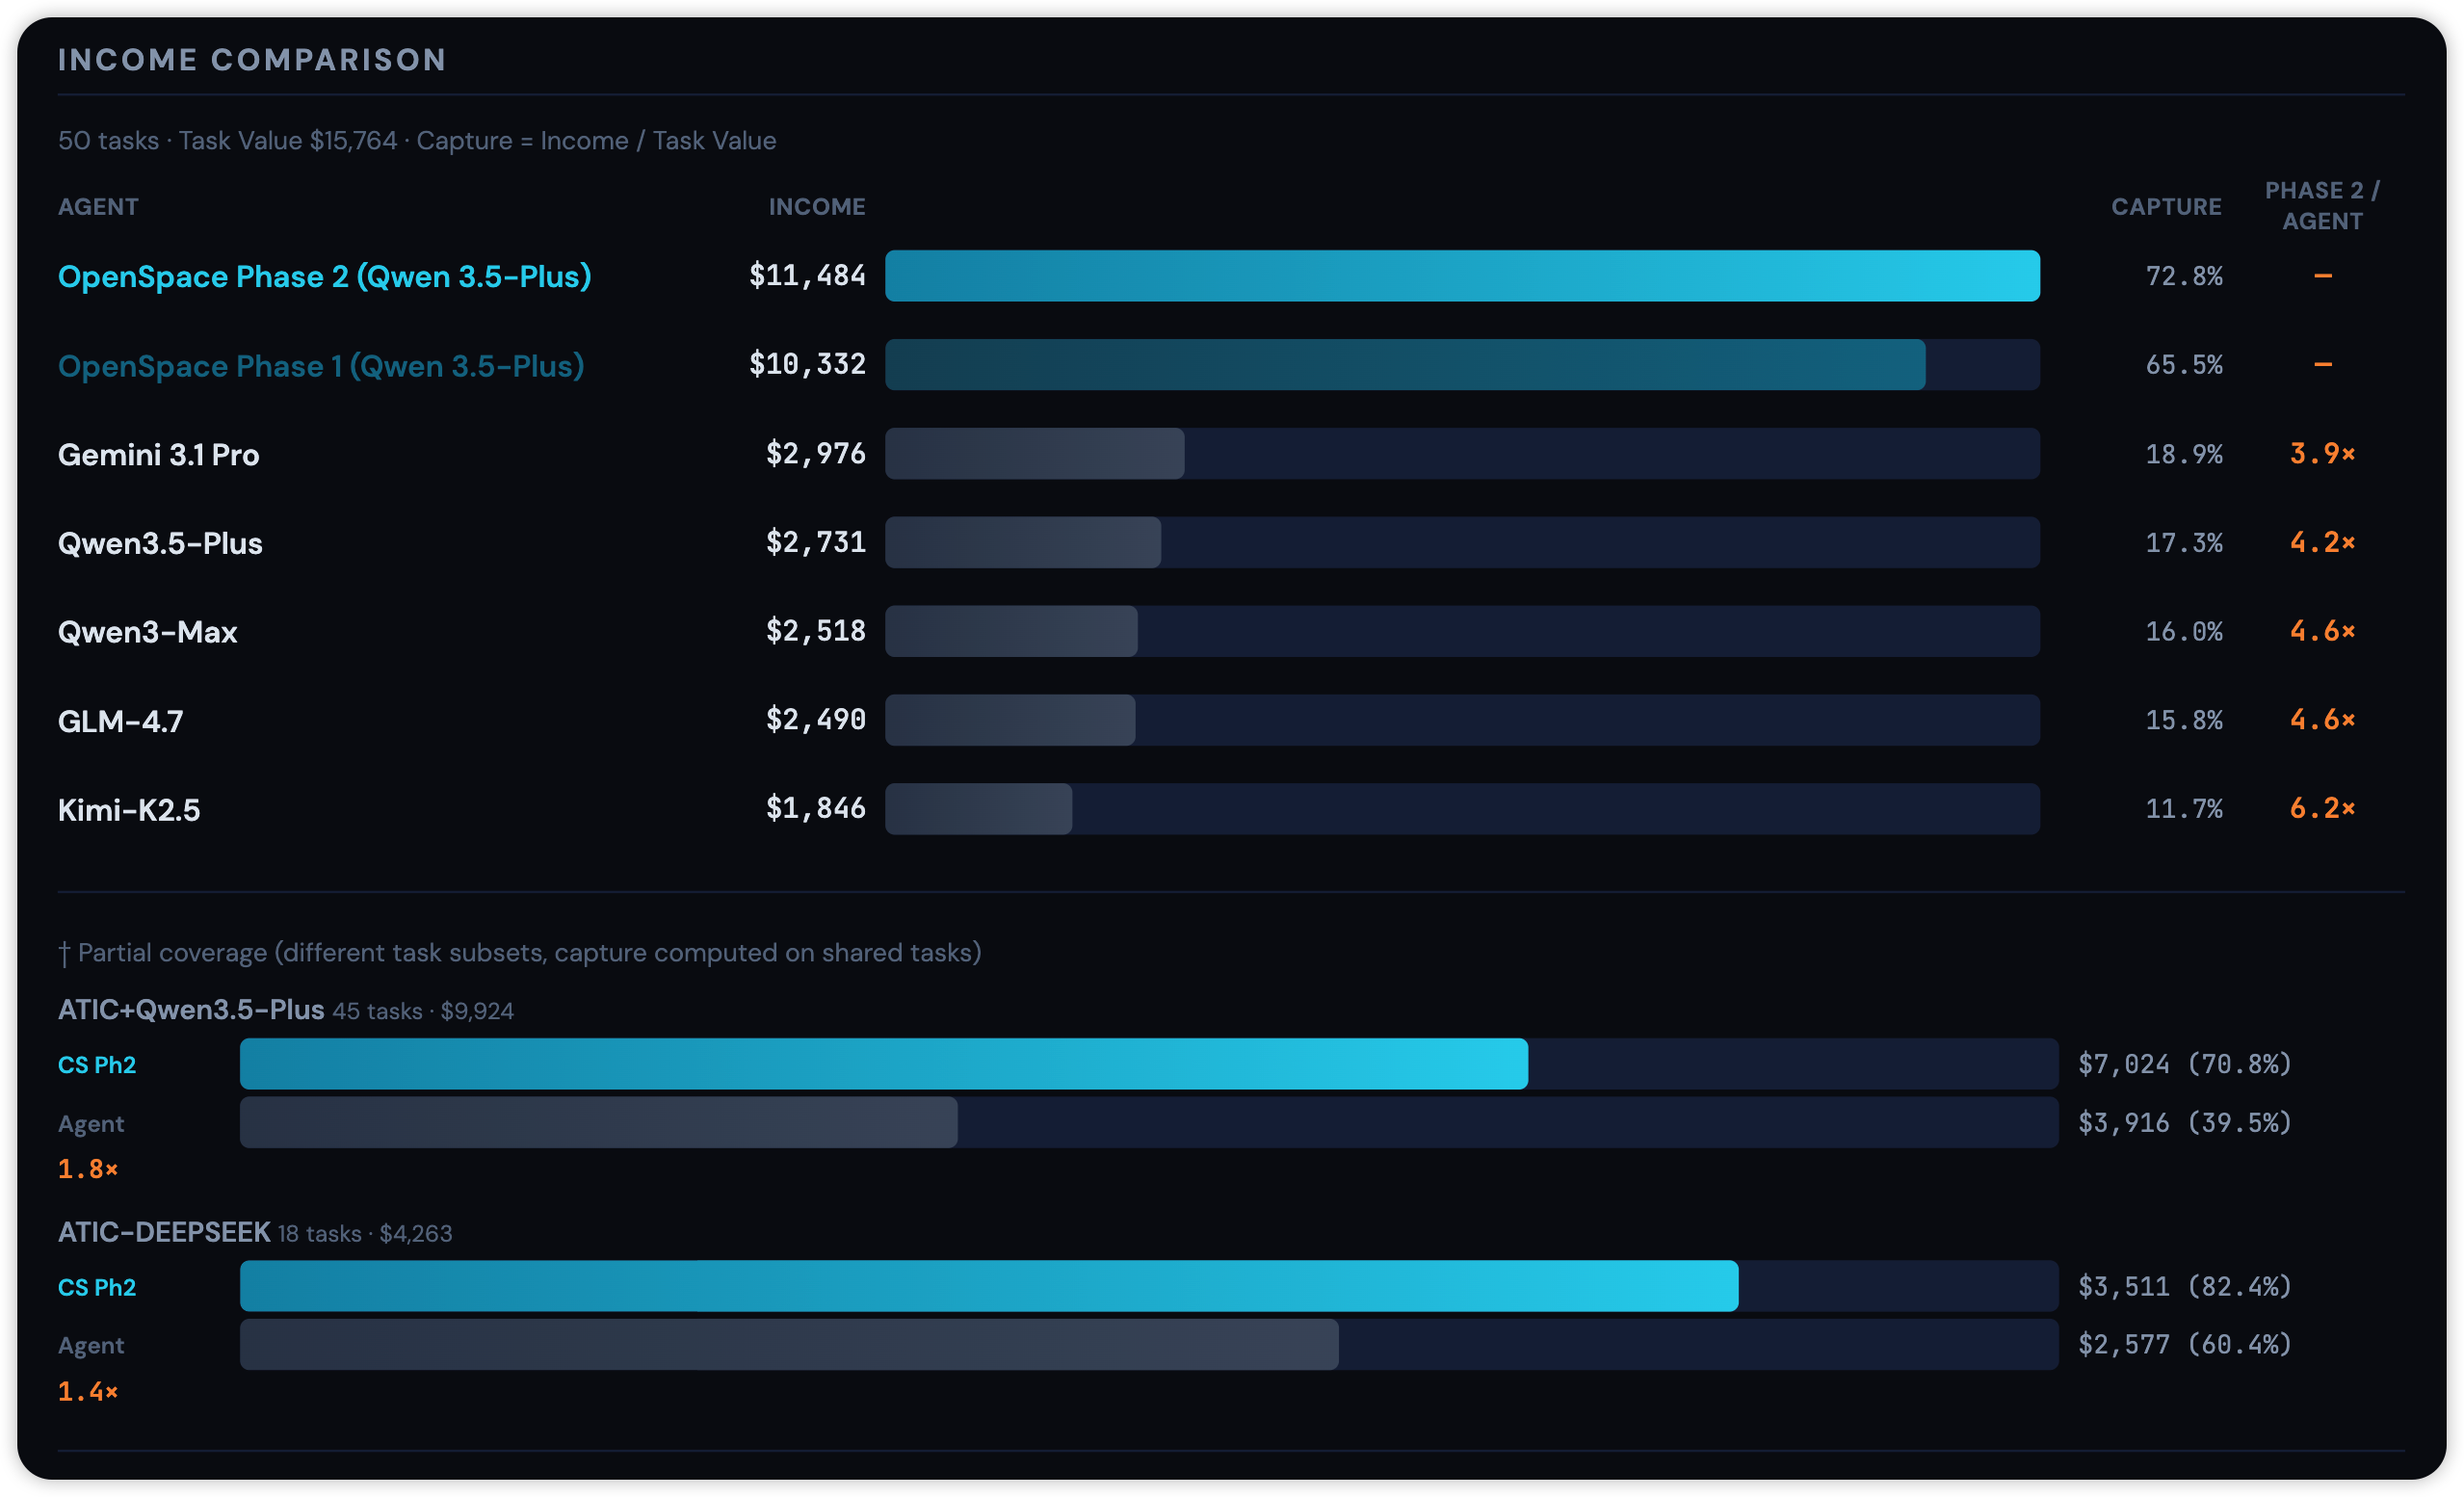Click the filled Qwen3-Max income bar
This screenshot has width=2464, height=1497.
[x=1010, y=631]
